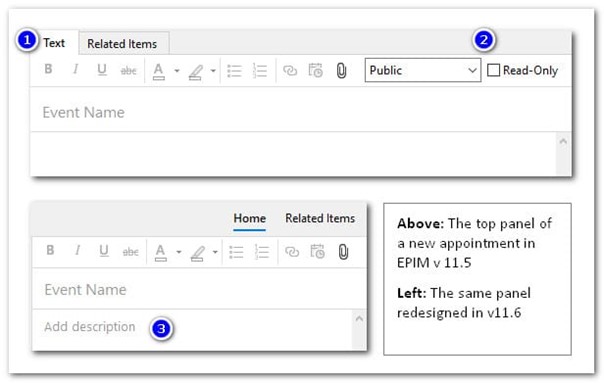Open highlight color dropdown arrow in bottom panel

pos(215,252)
